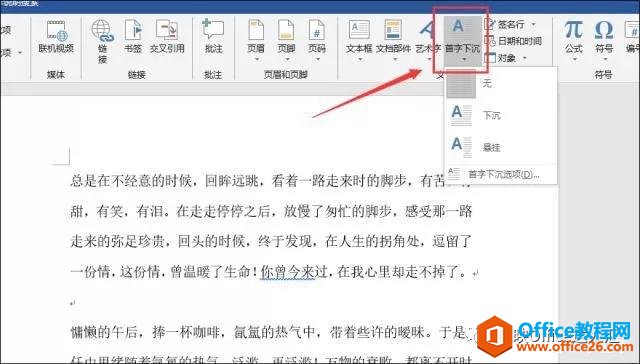
Task: Choose 无 (none) drop cap option
Action: coord(501,84)
